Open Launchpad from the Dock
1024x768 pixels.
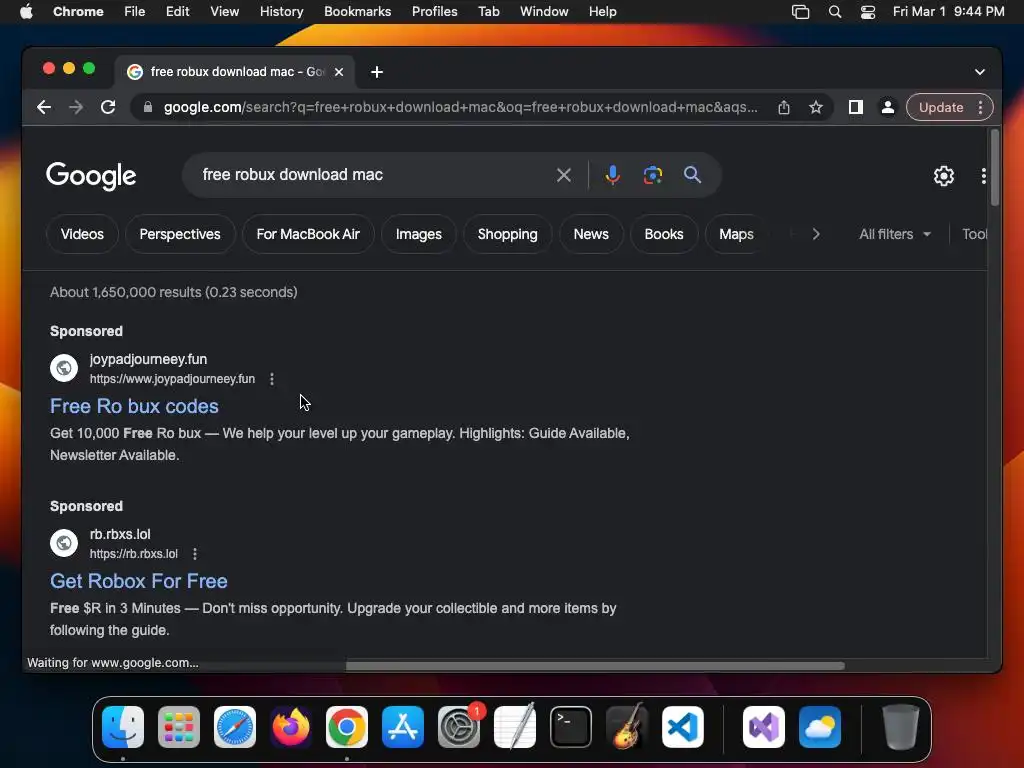click(179, 727)
